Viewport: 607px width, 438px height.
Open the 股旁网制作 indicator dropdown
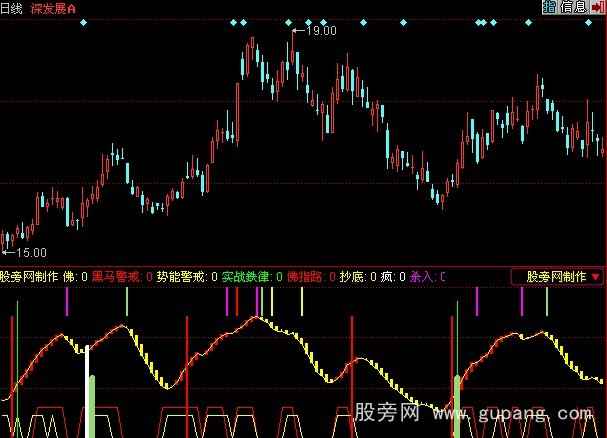[563, 276]
